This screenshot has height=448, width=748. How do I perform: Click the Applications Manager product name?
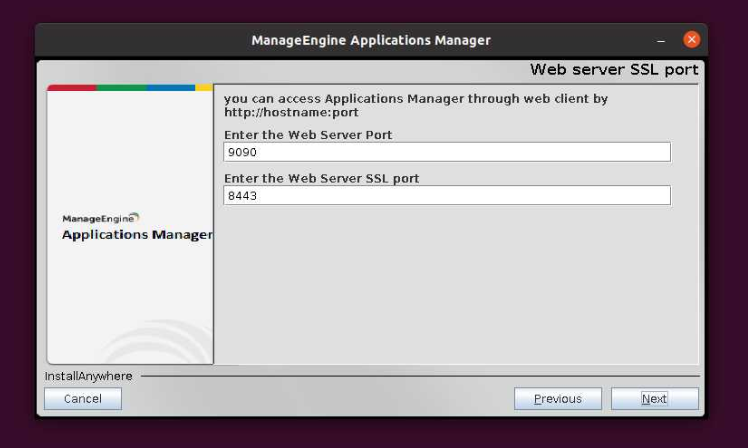tap(137, 235)
